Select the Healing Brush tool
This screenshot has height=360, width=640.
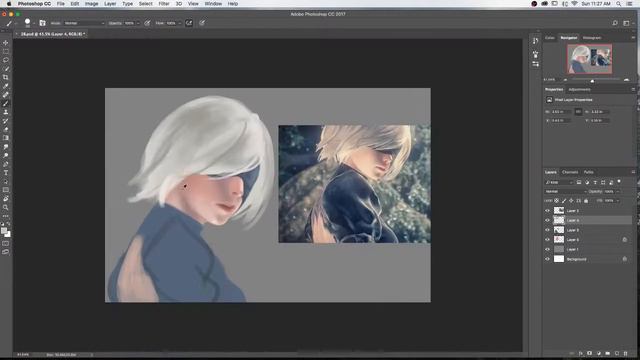pyautogui.click(x=6, y=95)
